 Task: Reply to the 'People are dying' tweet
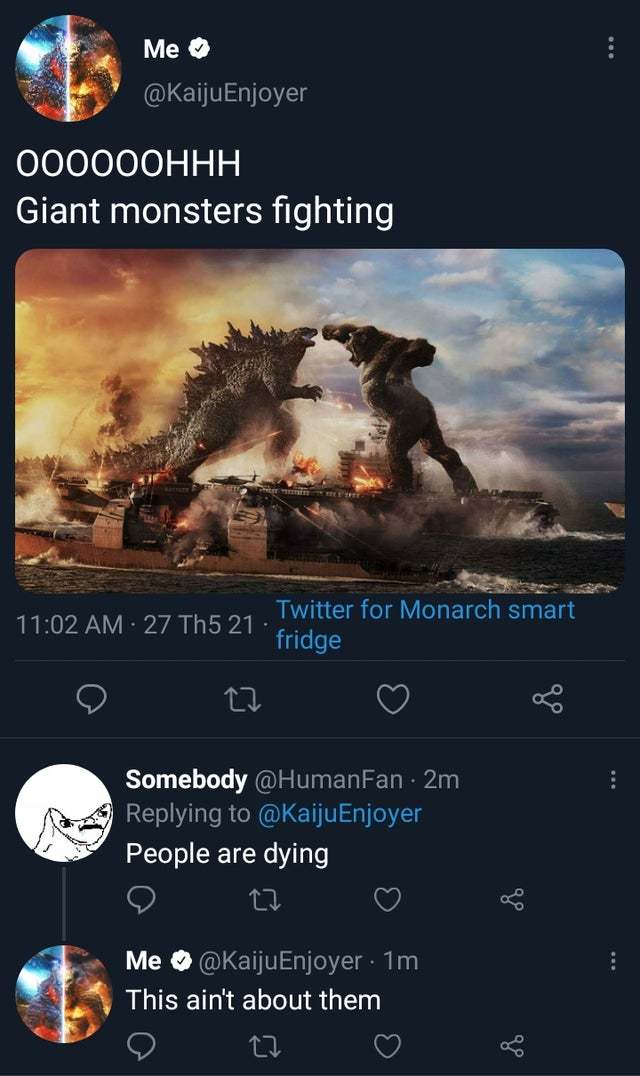141,900
